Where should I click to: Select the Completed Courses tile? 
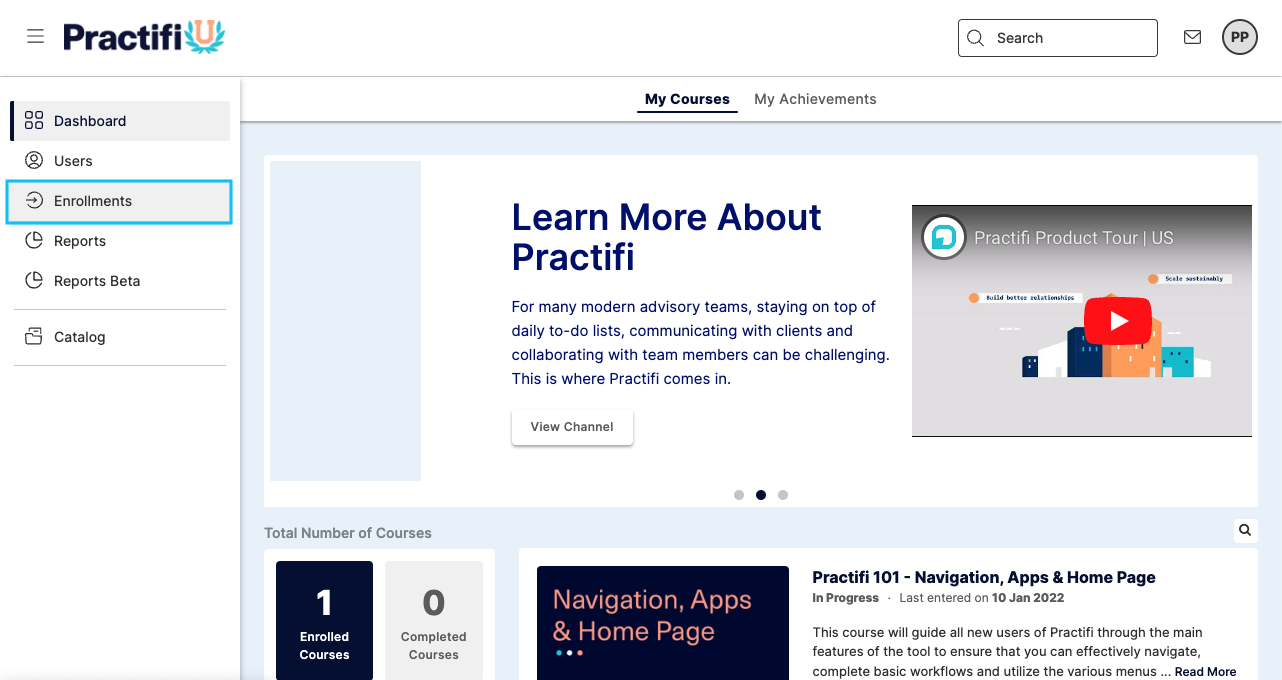[x=433, y=620]
